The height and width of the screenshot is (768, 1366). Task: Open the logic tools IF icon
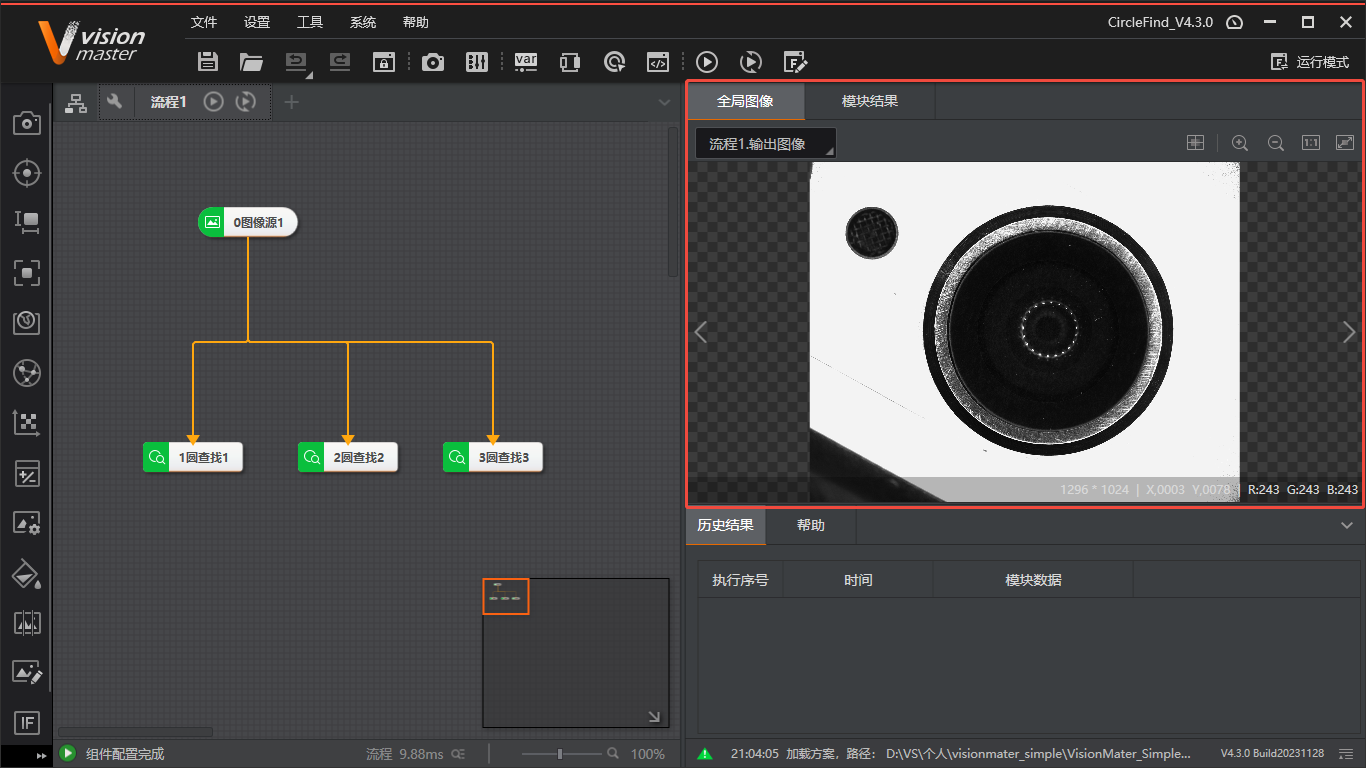26,722
